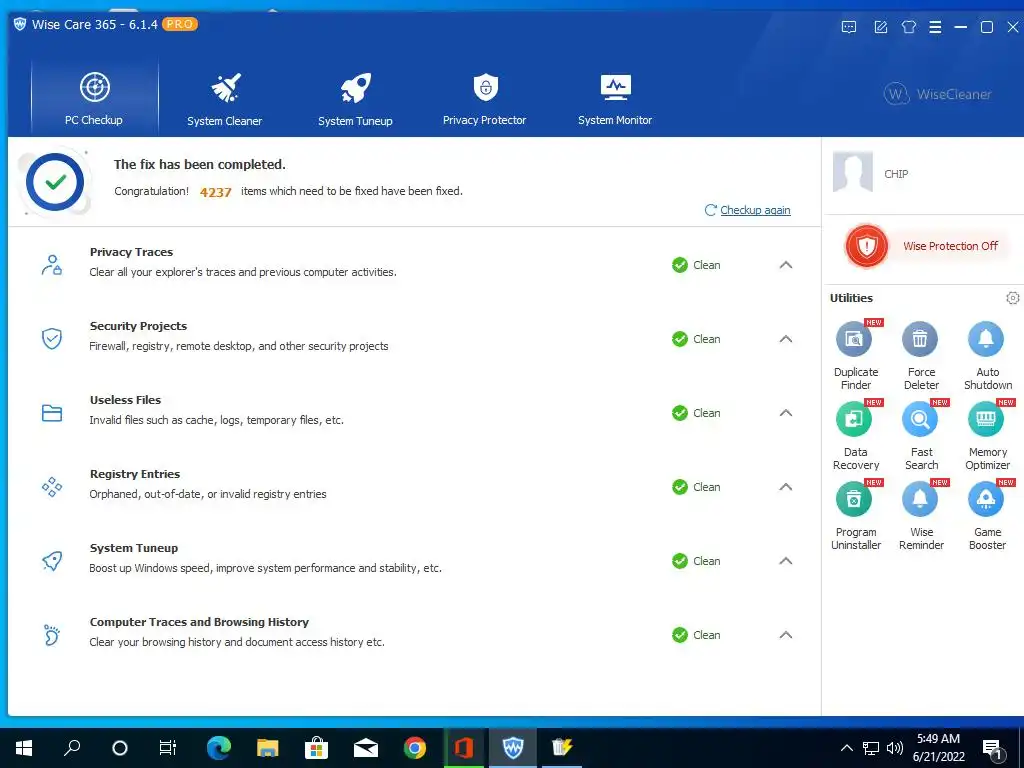1024x768 pixels.
Task: Click the fix completed checkmark badge
Action: 55,182
